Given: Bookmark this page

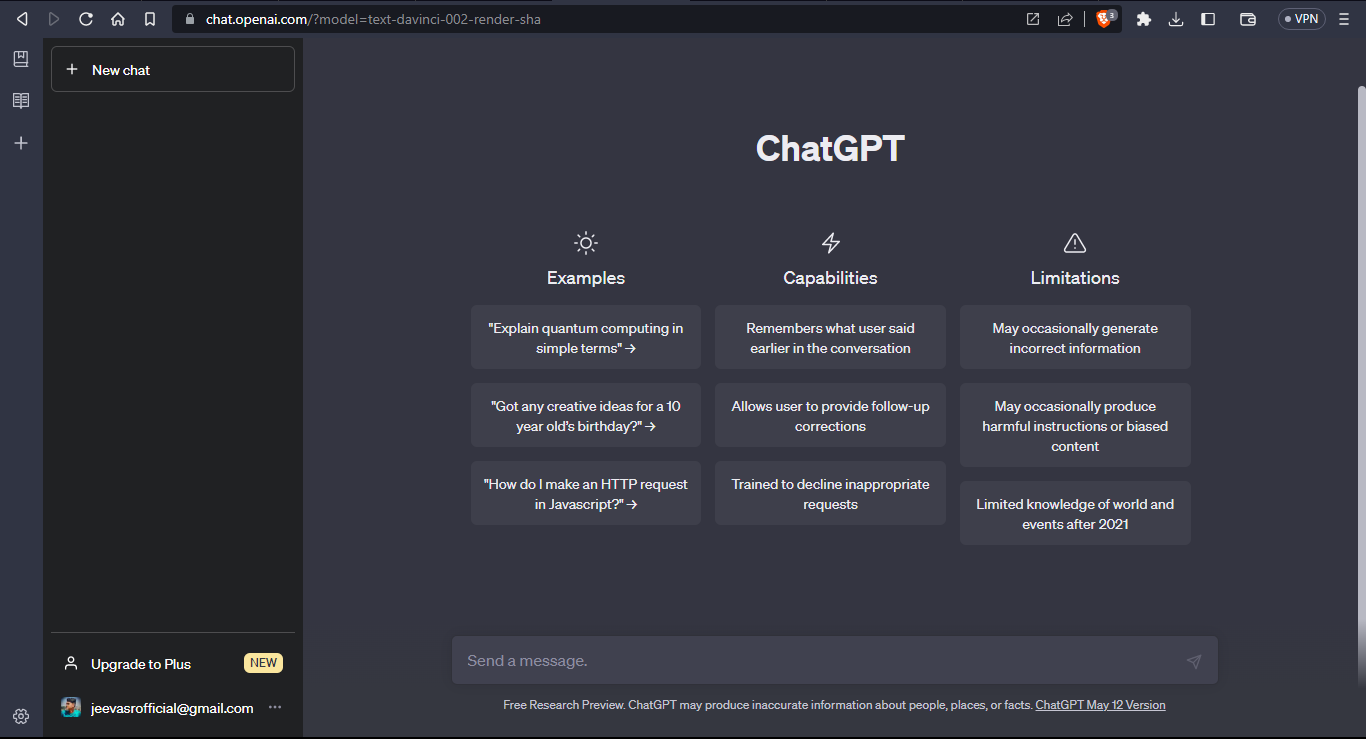Looking at the screenshot, I should pyautogui.click(x=150, y=19).
